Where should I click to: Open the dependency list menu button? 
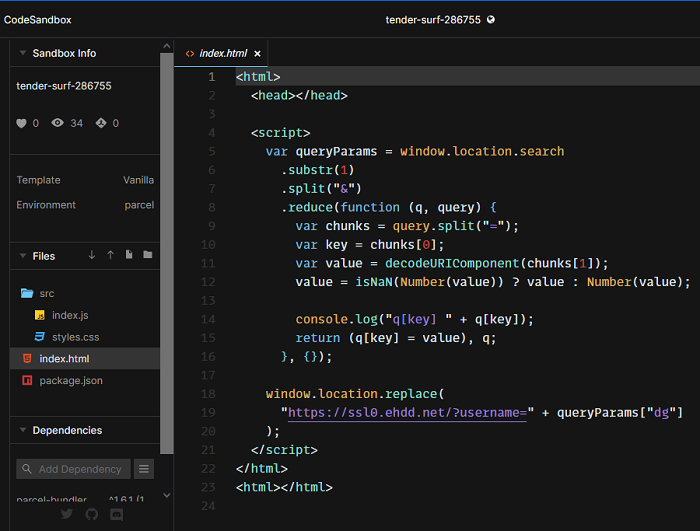144,469
